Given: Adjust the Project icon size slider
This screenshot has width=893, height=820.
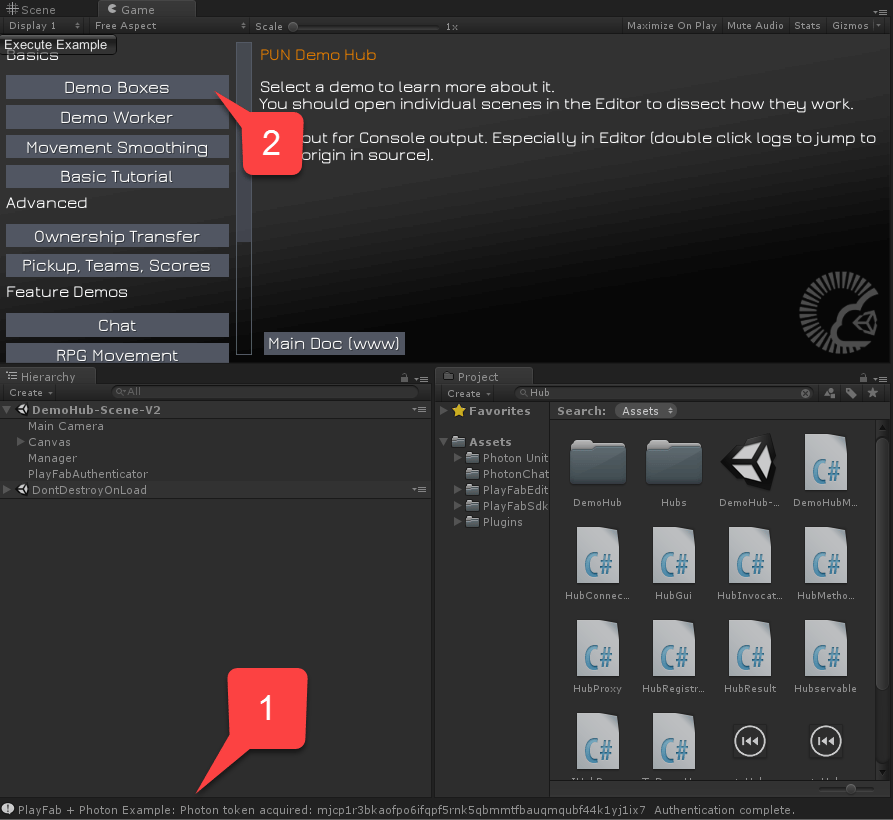Looking at the screenshot, I should tap(850, 789).
